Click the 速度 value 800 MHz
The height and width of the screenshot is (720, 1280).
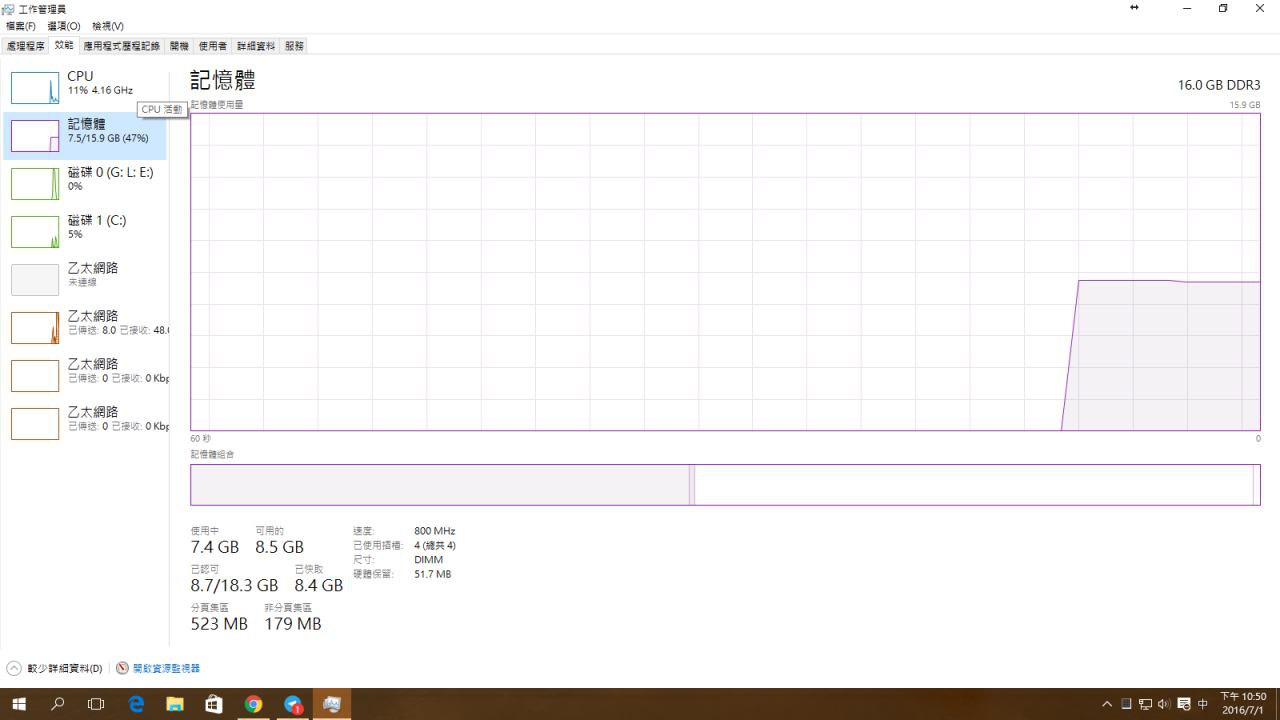pyautogui.click(x=434, y=531)
